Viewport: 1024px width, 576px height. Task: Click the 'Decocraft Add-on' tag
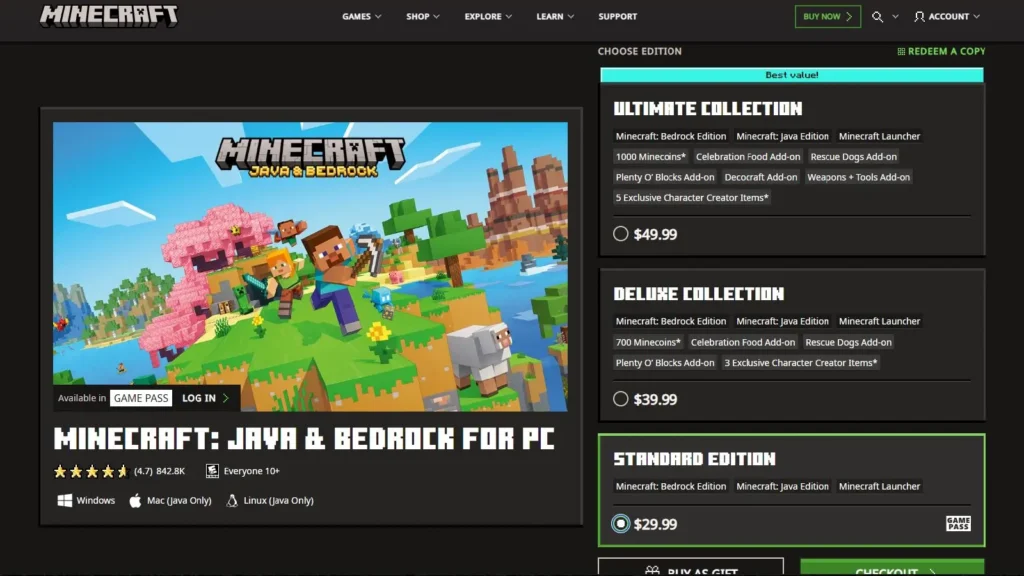click(761, 177)
